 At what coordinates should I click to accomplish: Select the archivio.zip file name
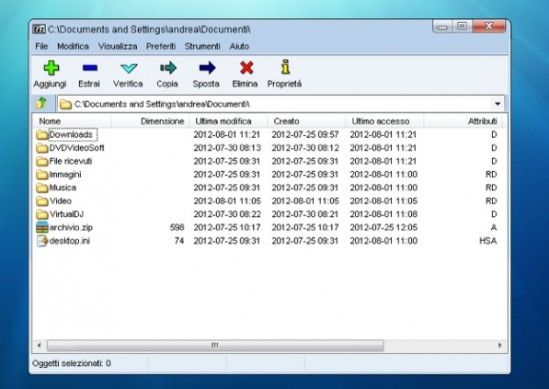point(71,228)
